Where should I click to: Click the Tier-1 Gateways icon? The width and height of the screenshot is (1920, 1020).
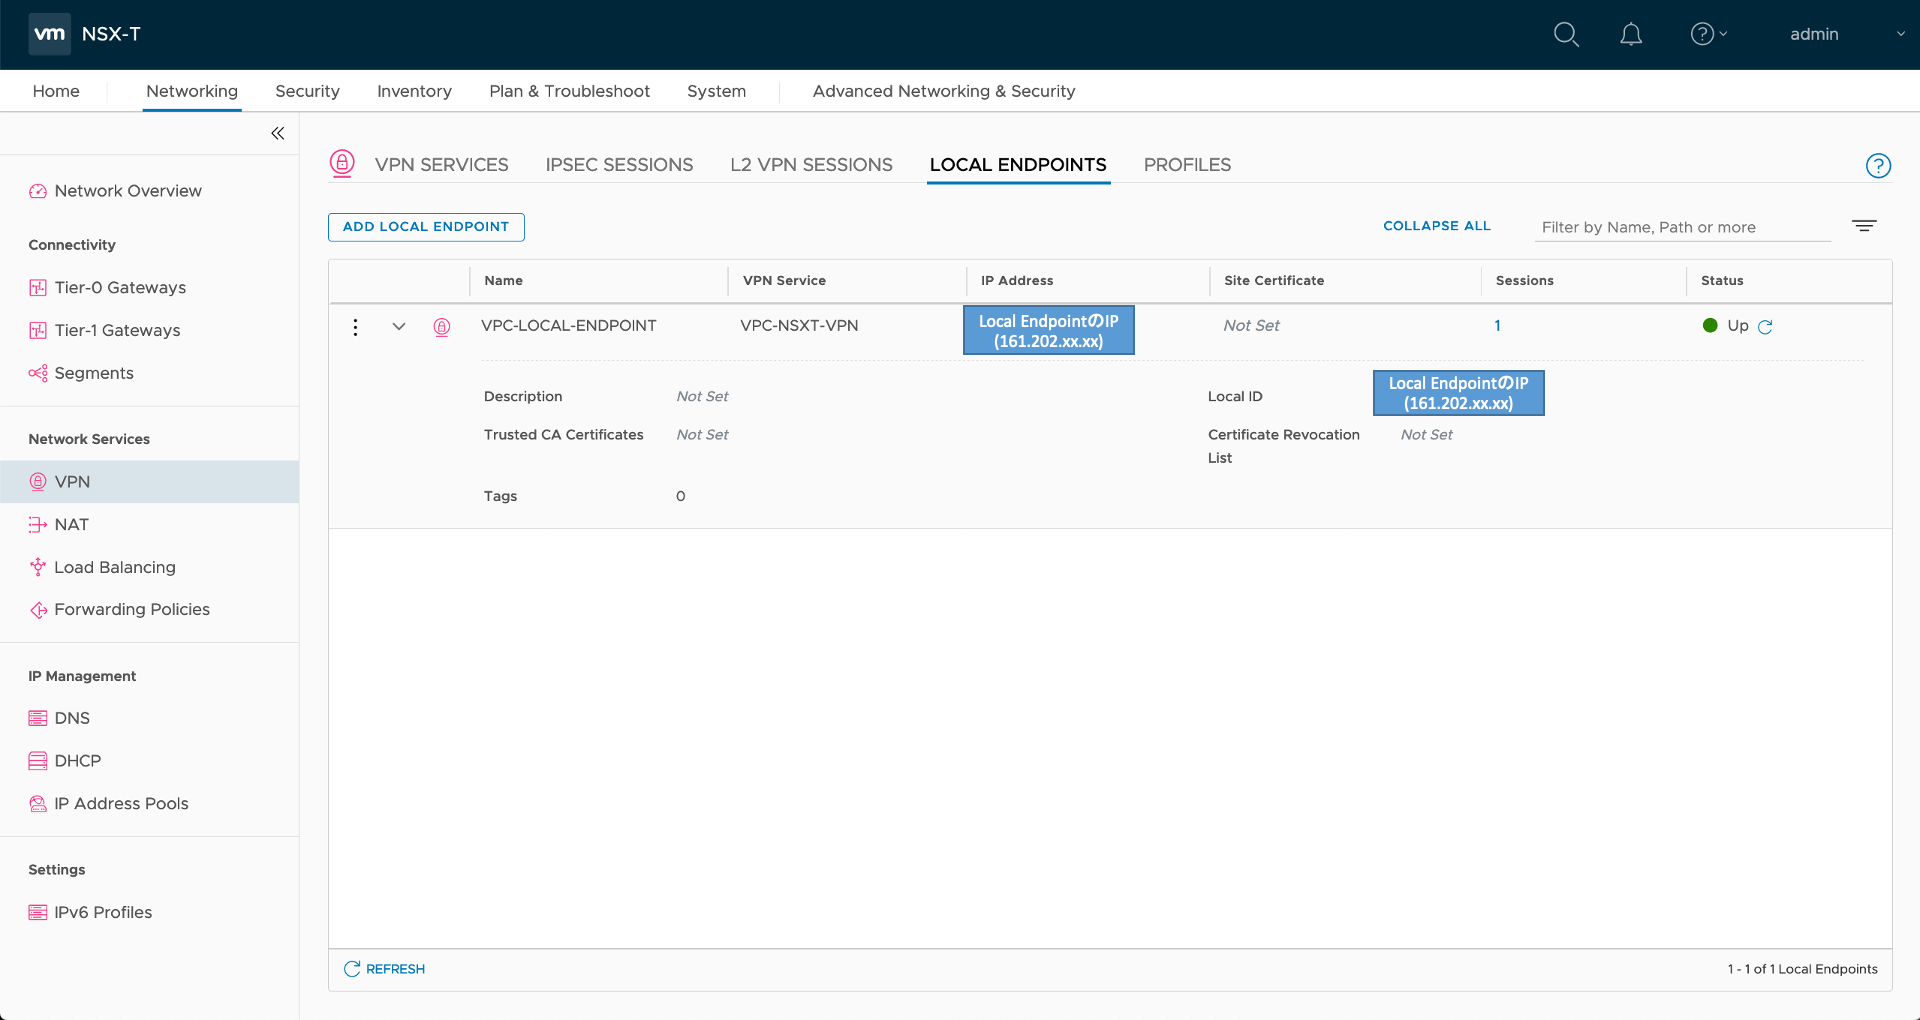[x=38, y=331]
